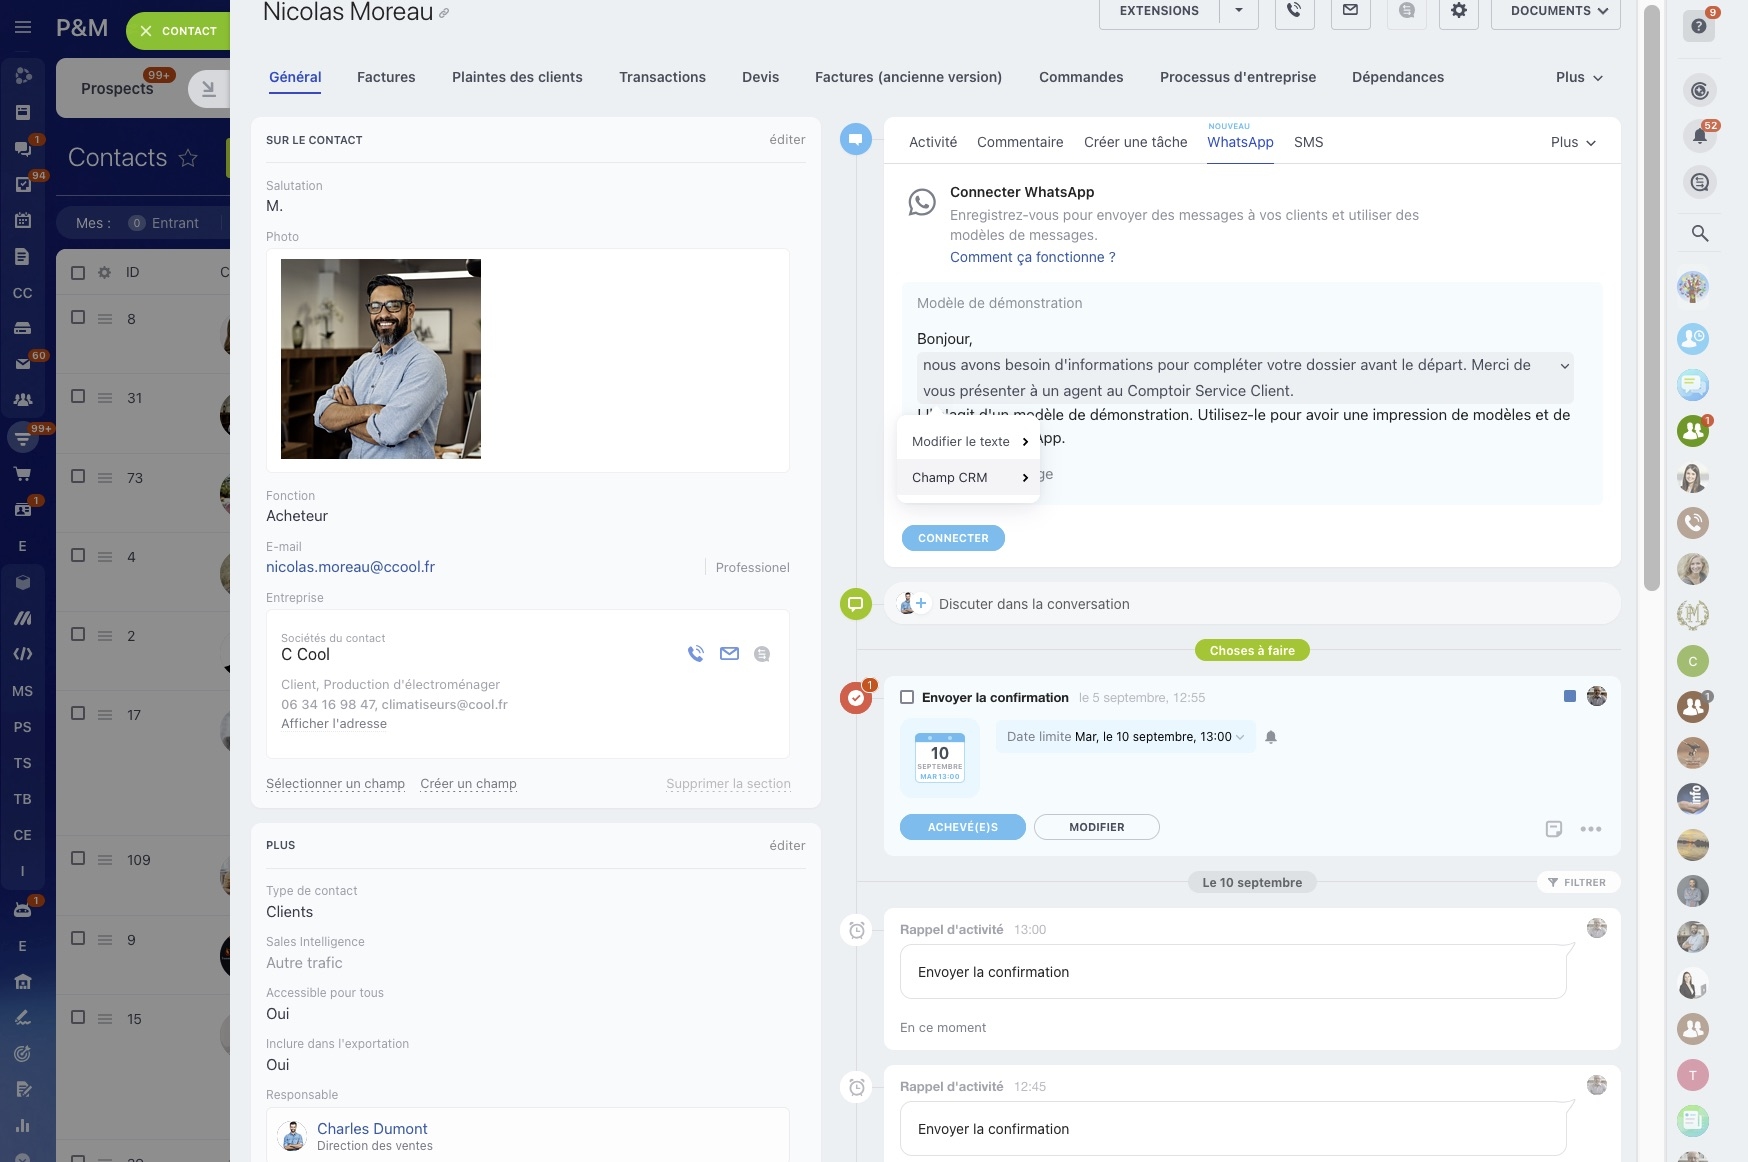Call C Cool company via phone icon
This screenshot has height=1162, width=1748.
696,654
